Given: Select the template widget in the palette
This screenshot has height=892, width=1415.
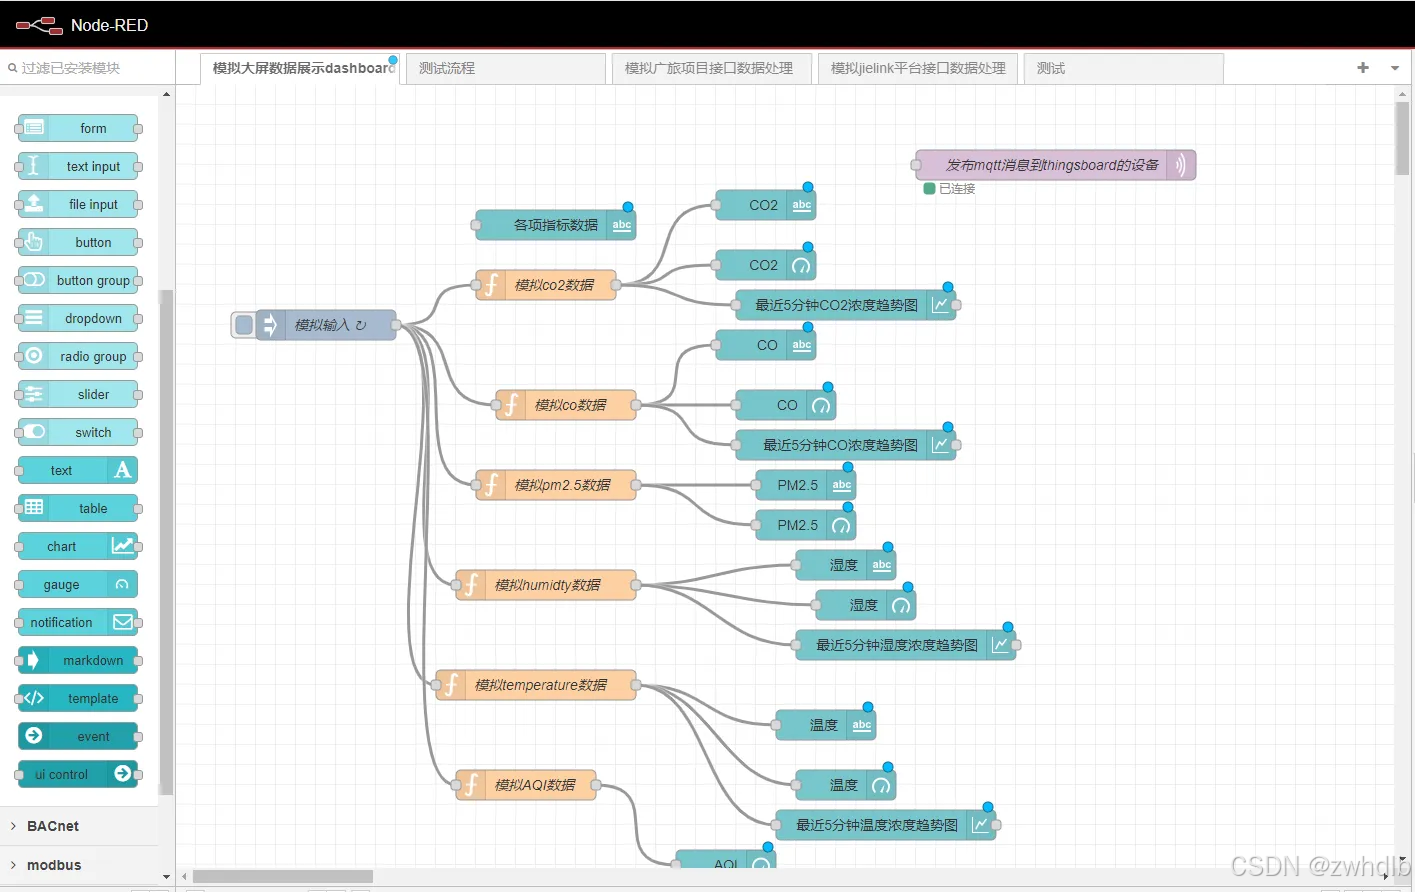Looking at the screenshot, I should (x=78, y=698).
